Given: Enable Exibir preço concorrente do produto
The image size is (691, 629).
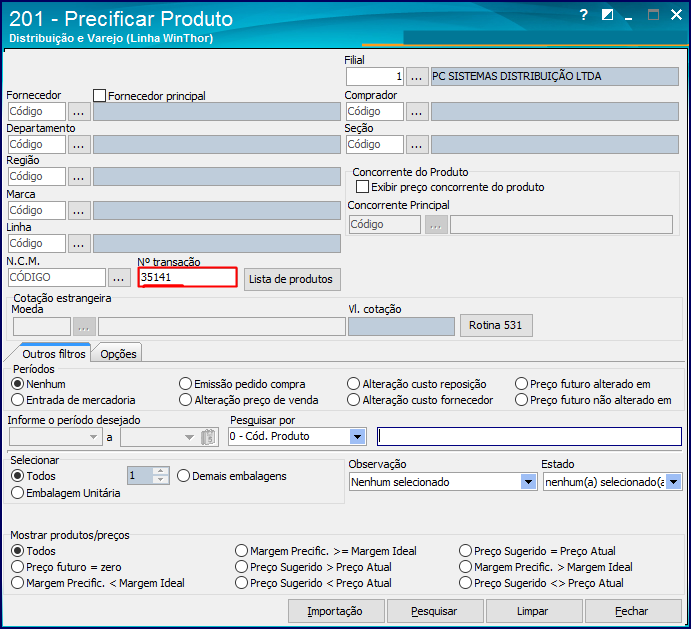Looking at the screenshot, I should [x=362, y=187].
